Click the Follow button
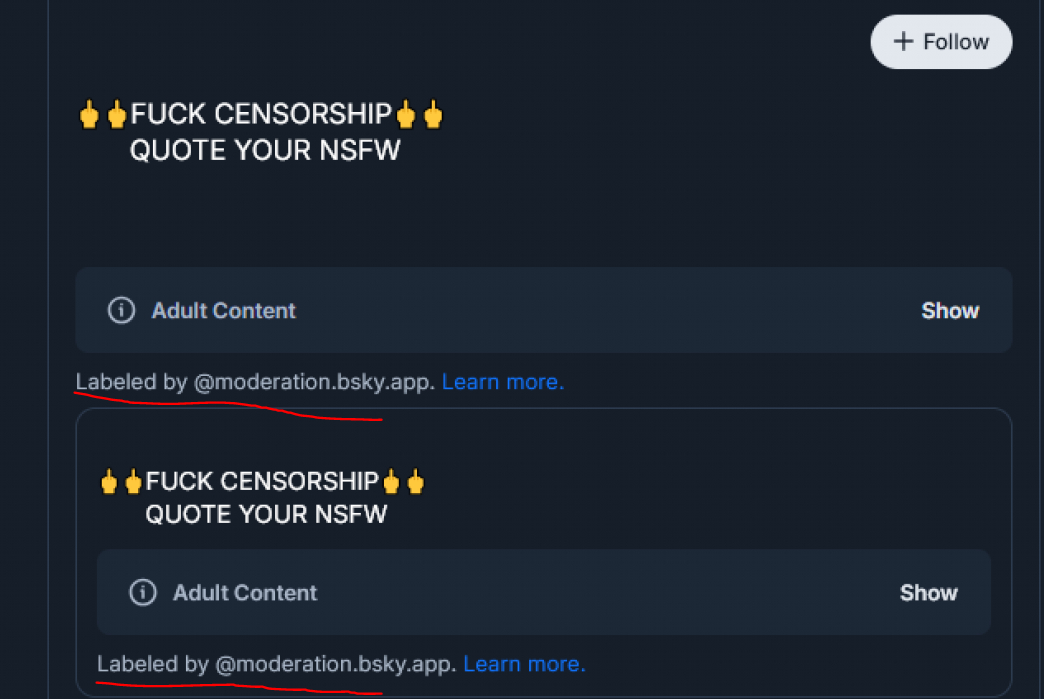 point(941,42)
